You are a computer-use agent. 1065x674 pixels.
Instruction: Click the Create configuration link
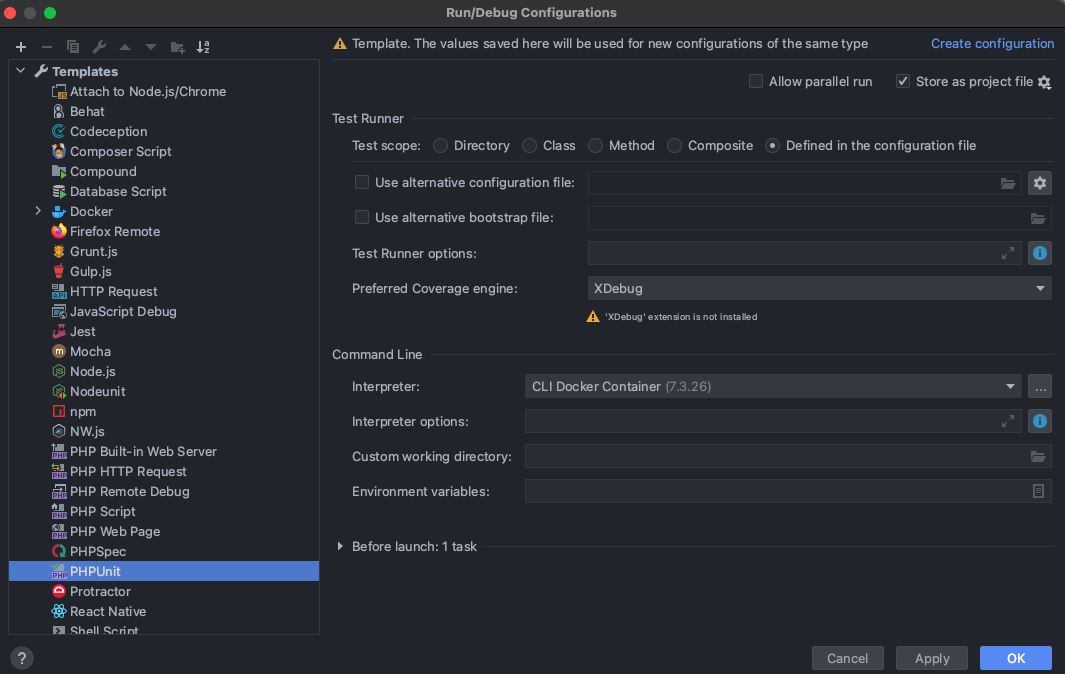pos(992,44)
